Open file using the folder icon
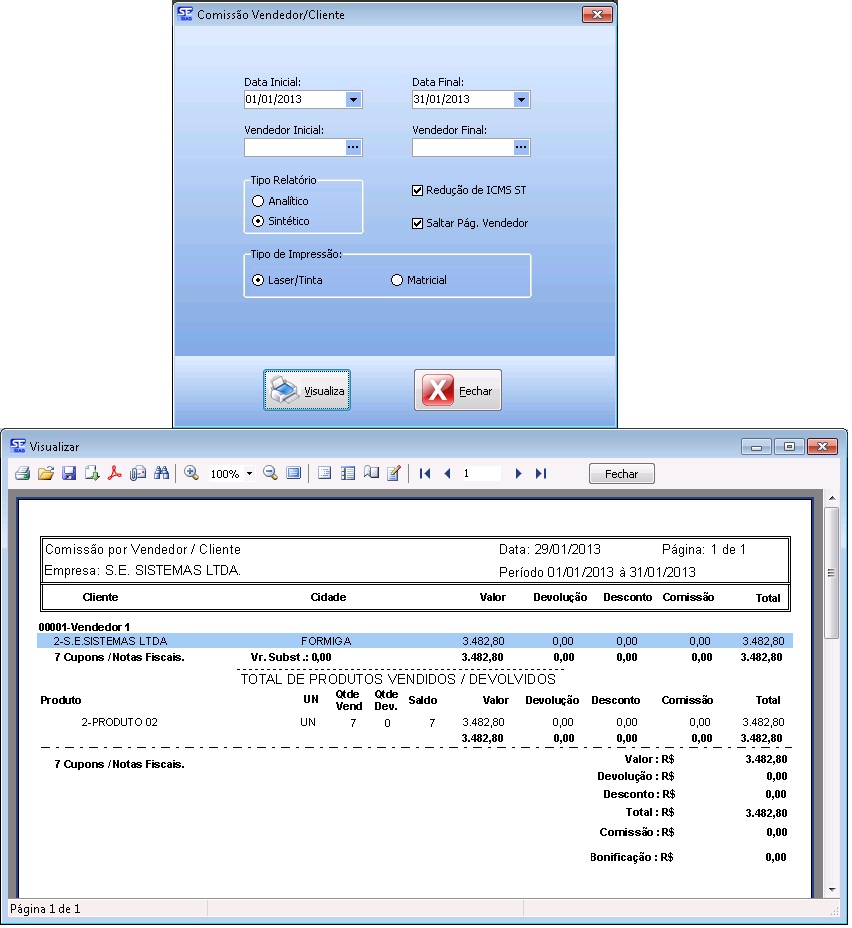 tap(45, 474)
